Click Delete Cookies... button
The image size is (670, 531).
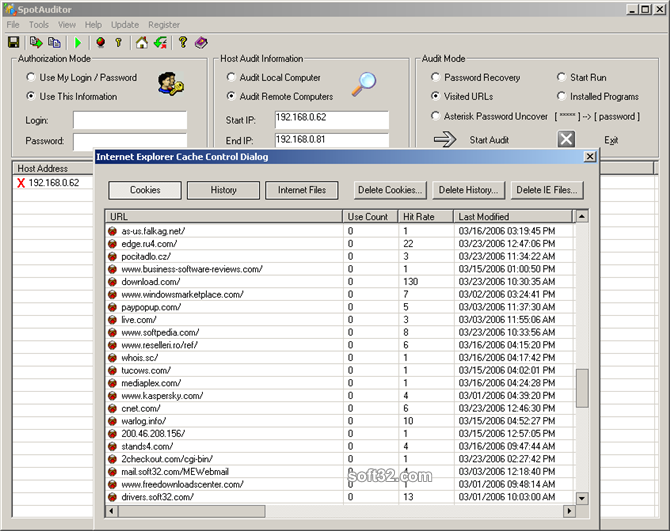(x=390, y=190)
